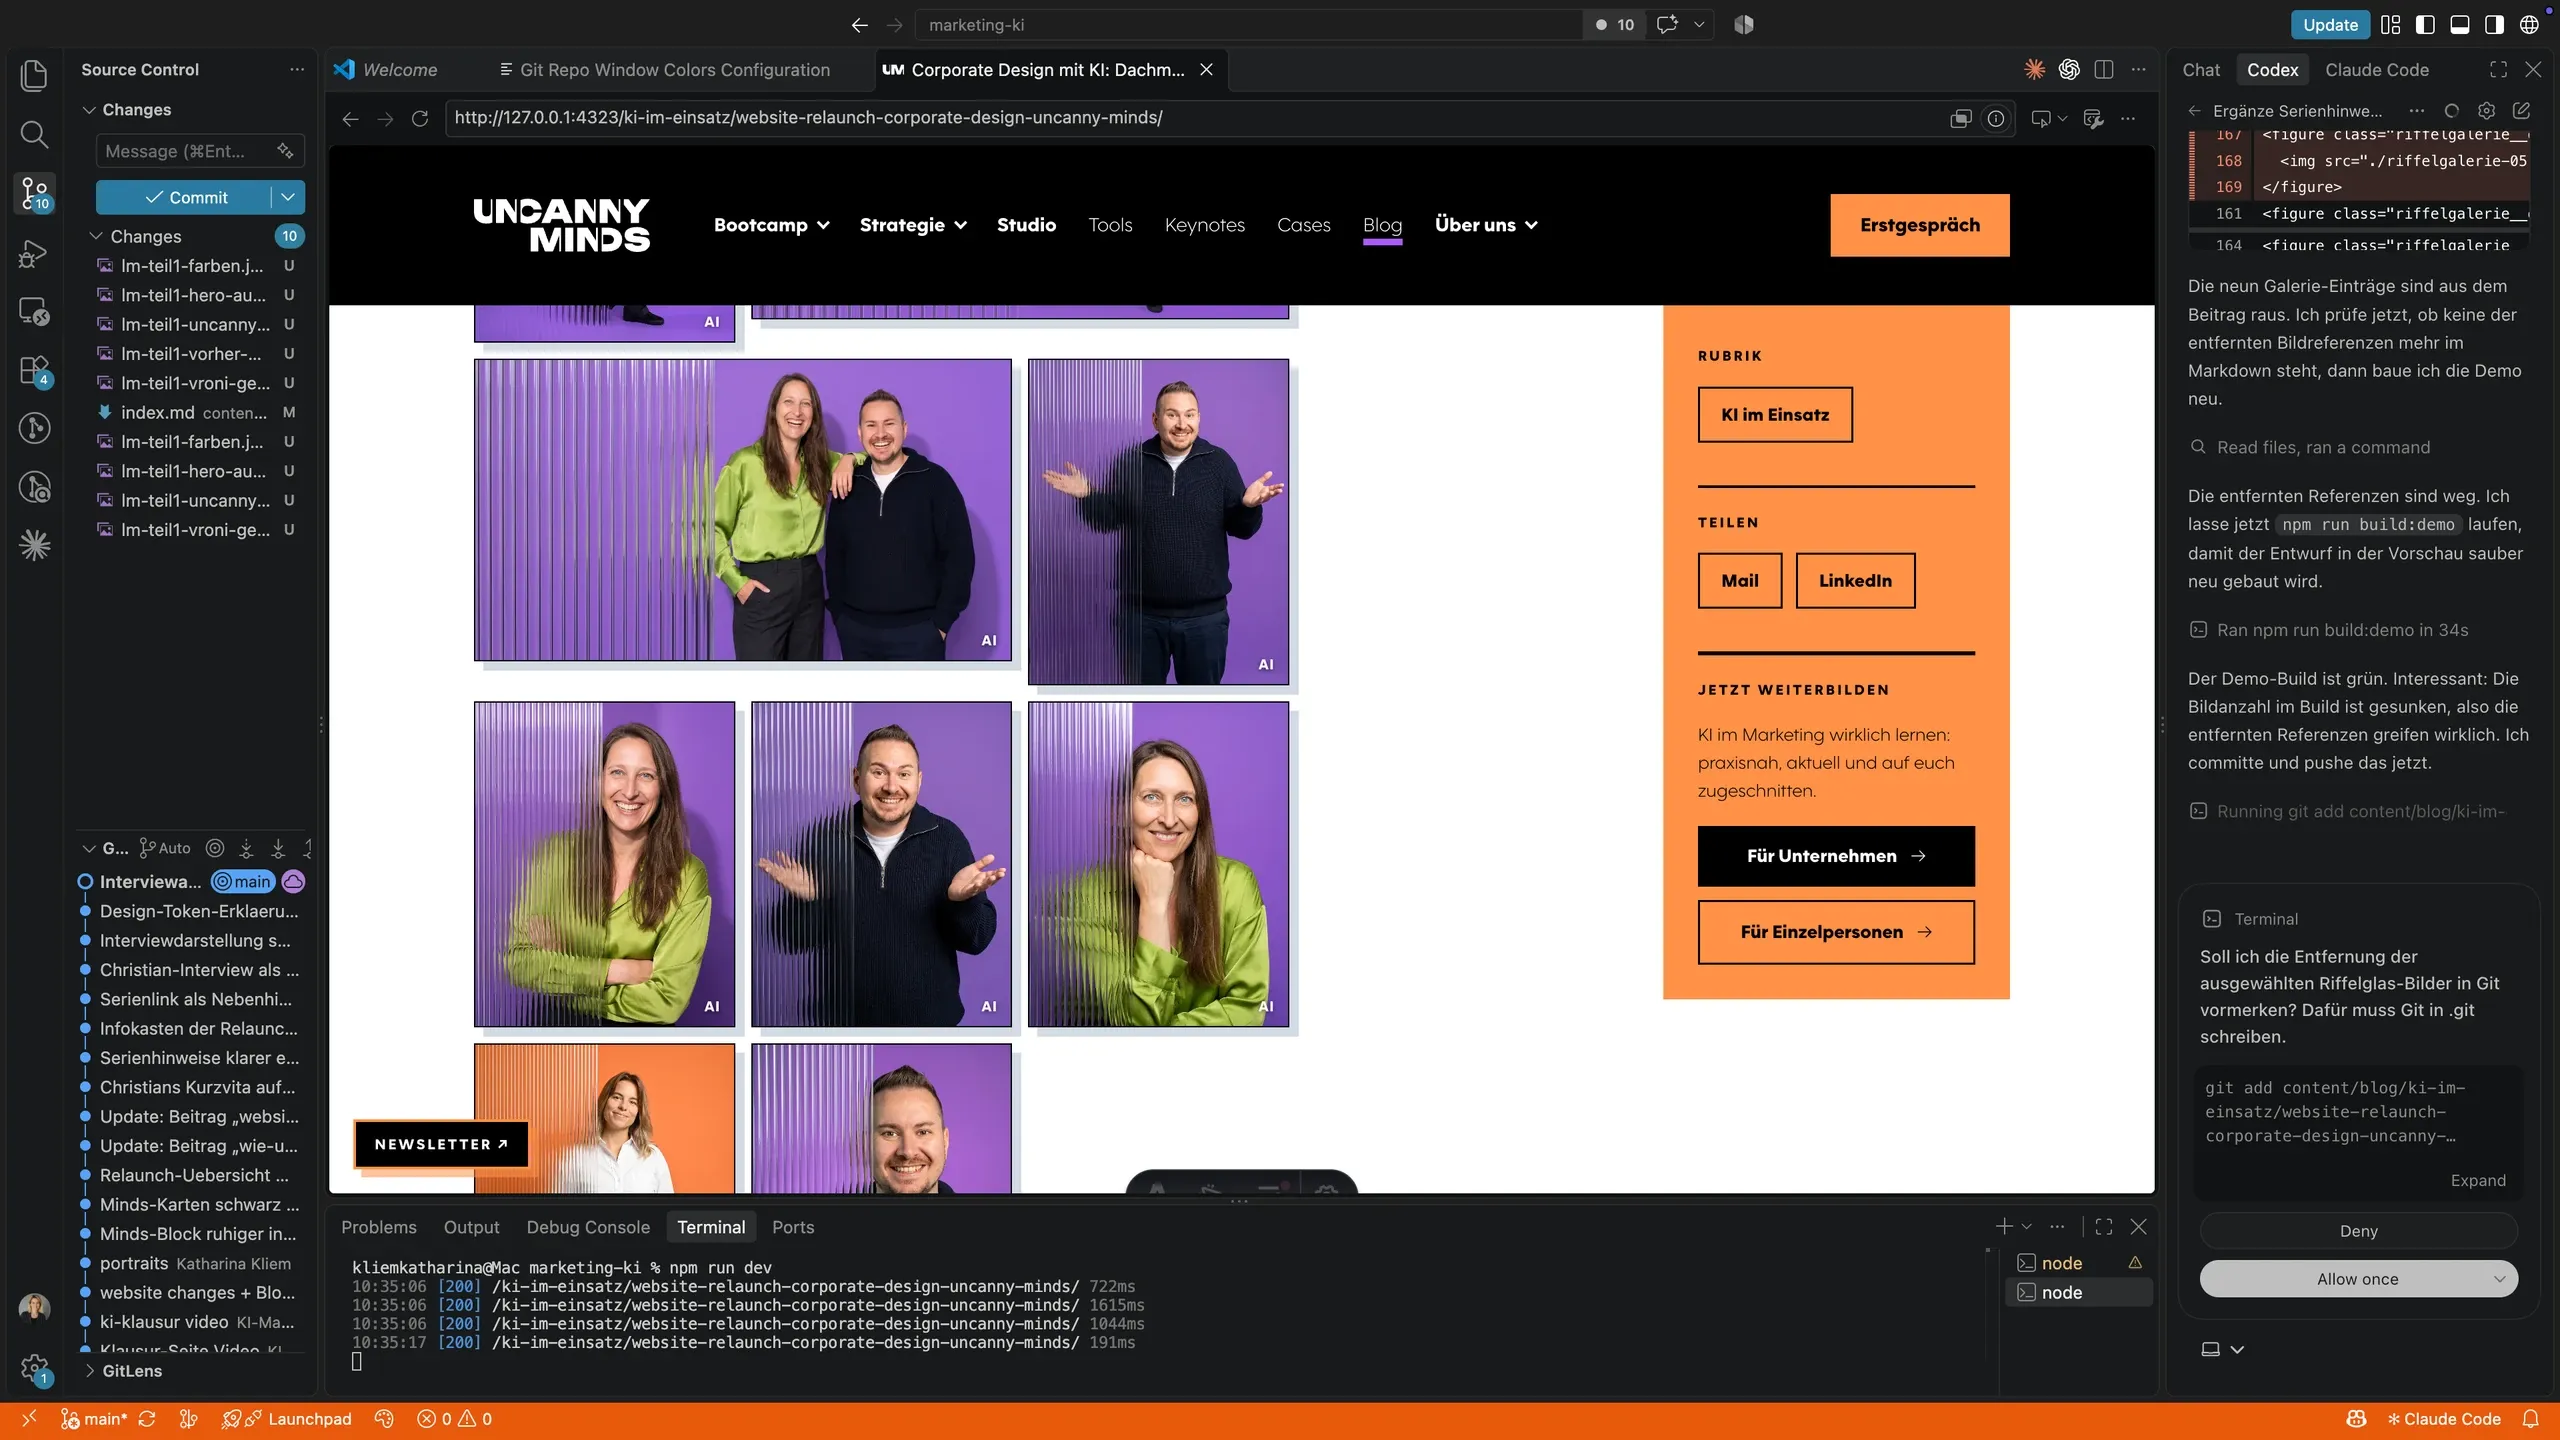Open the Allow once options dropdown

(2500, 1279)
